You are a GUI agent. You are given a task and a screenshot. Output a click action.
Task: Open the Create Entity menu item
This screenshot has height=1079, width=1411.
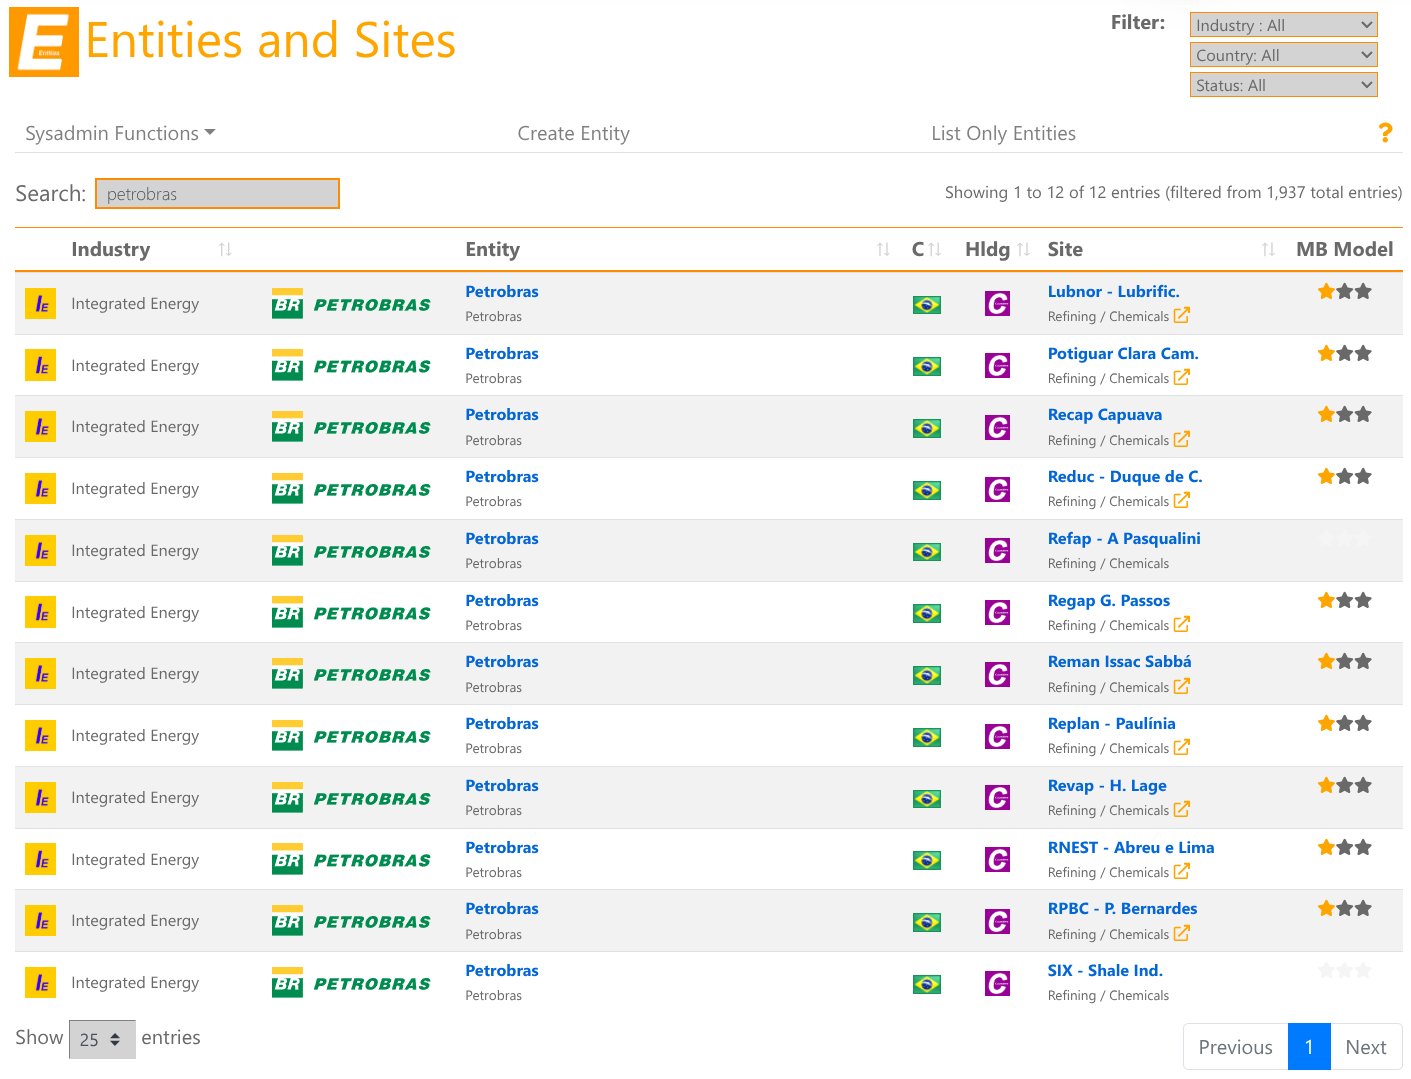click(x=573, y=133)
